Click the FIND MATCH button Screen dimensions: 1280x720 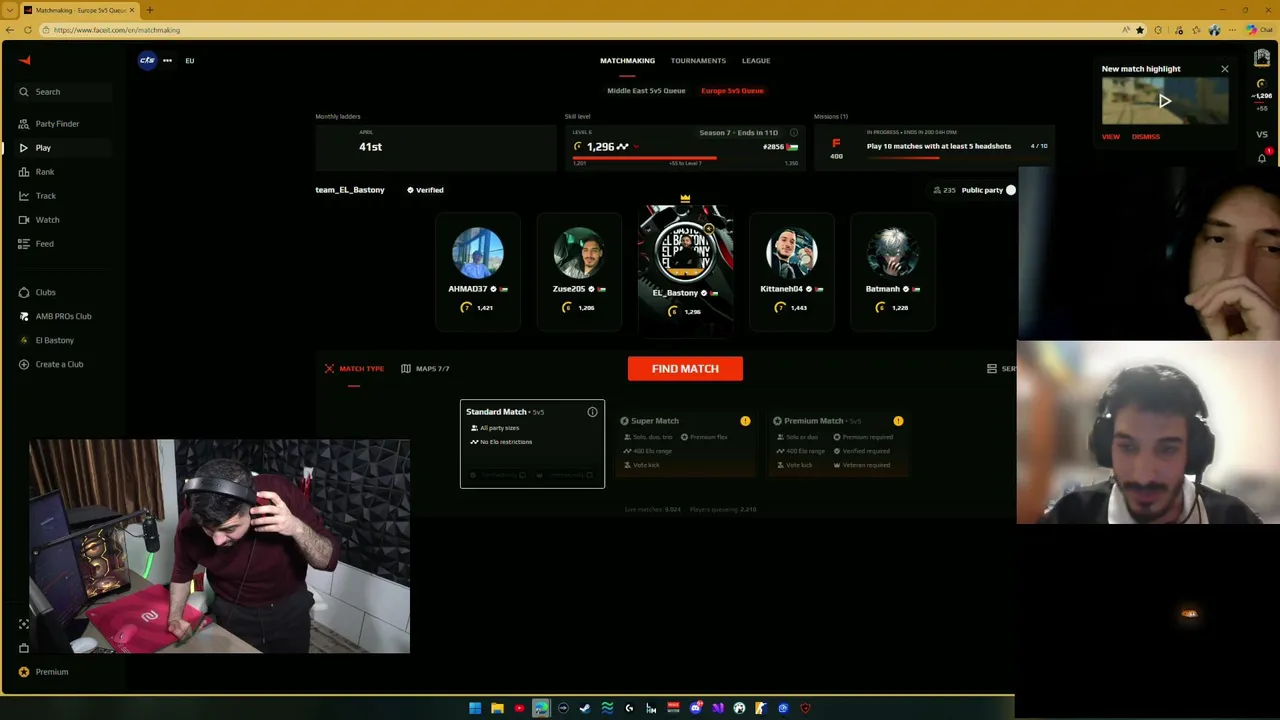(685, 369)
